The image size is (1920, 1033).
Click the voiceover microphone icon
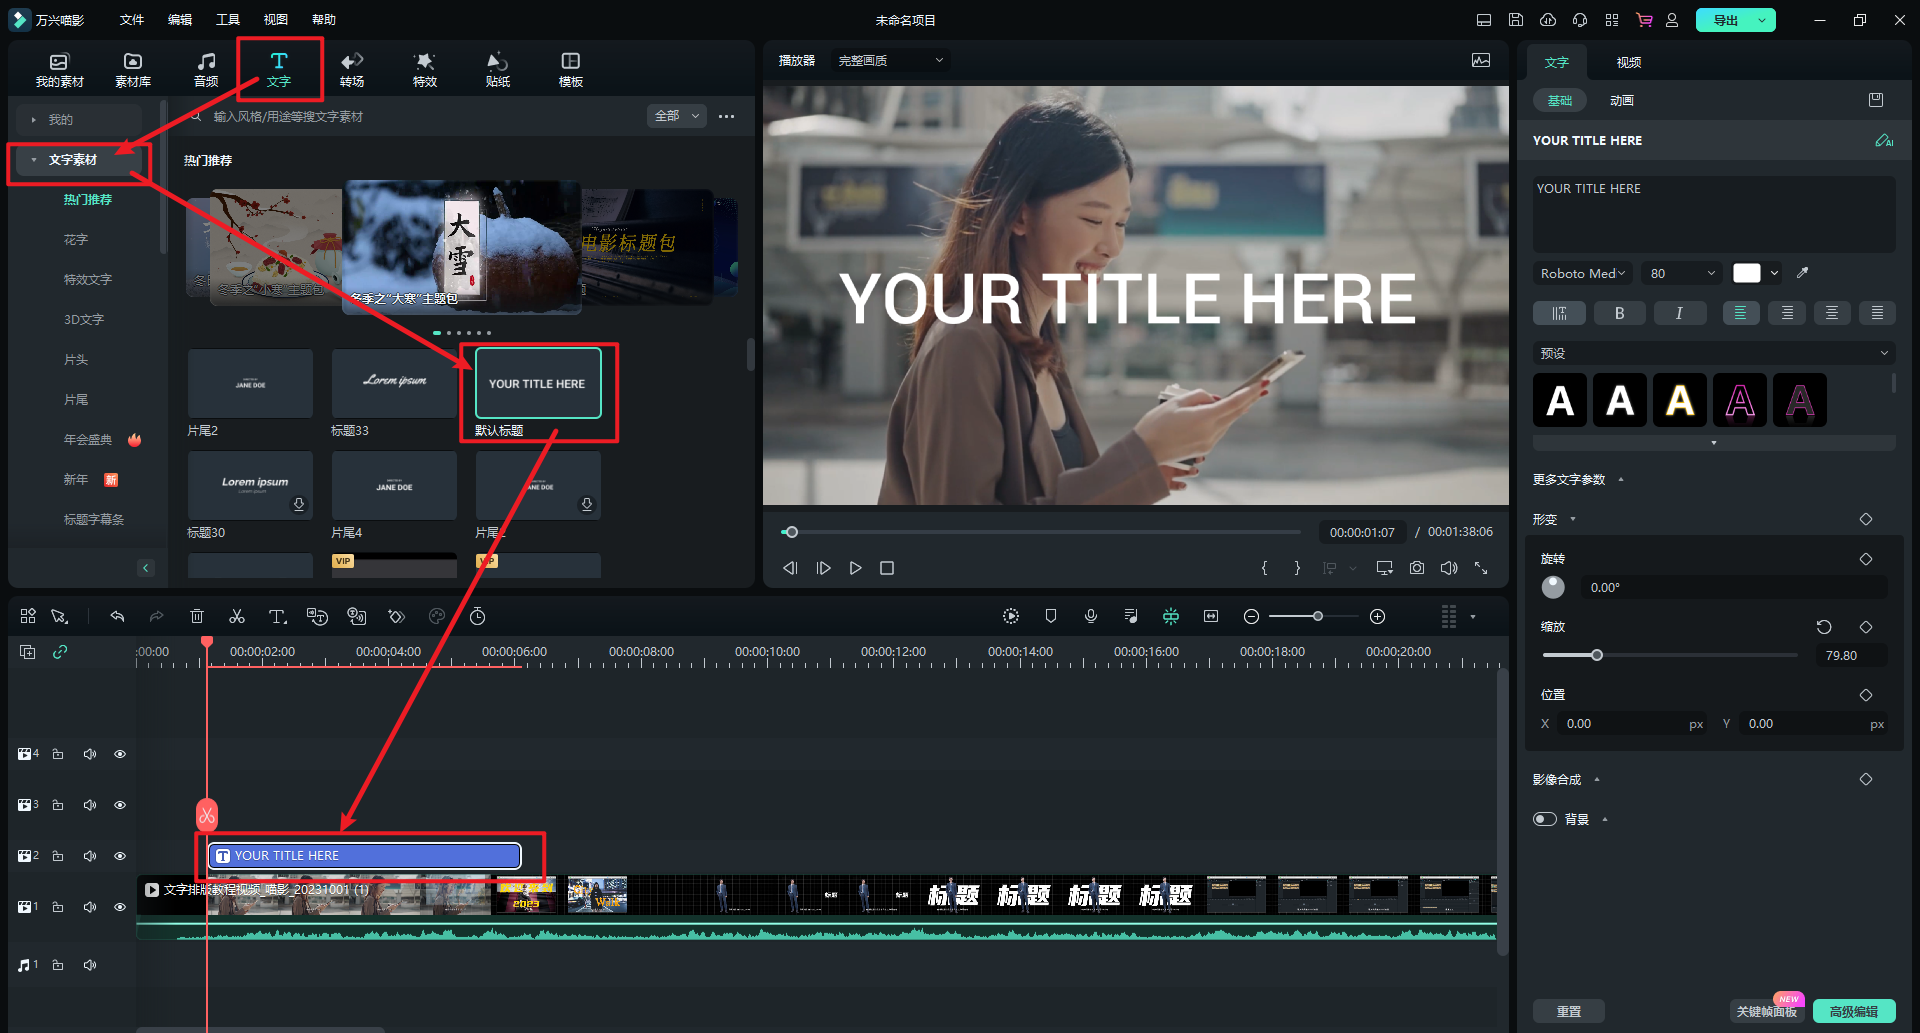pyautogui.click(x=1091, y=617)
